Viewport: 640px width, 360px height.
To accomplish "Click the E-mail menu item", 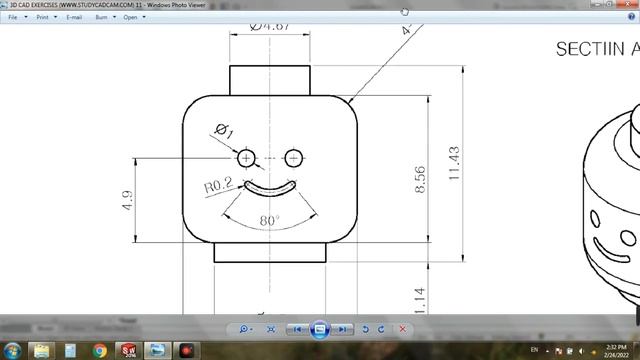I will click(x=74, y=17).
